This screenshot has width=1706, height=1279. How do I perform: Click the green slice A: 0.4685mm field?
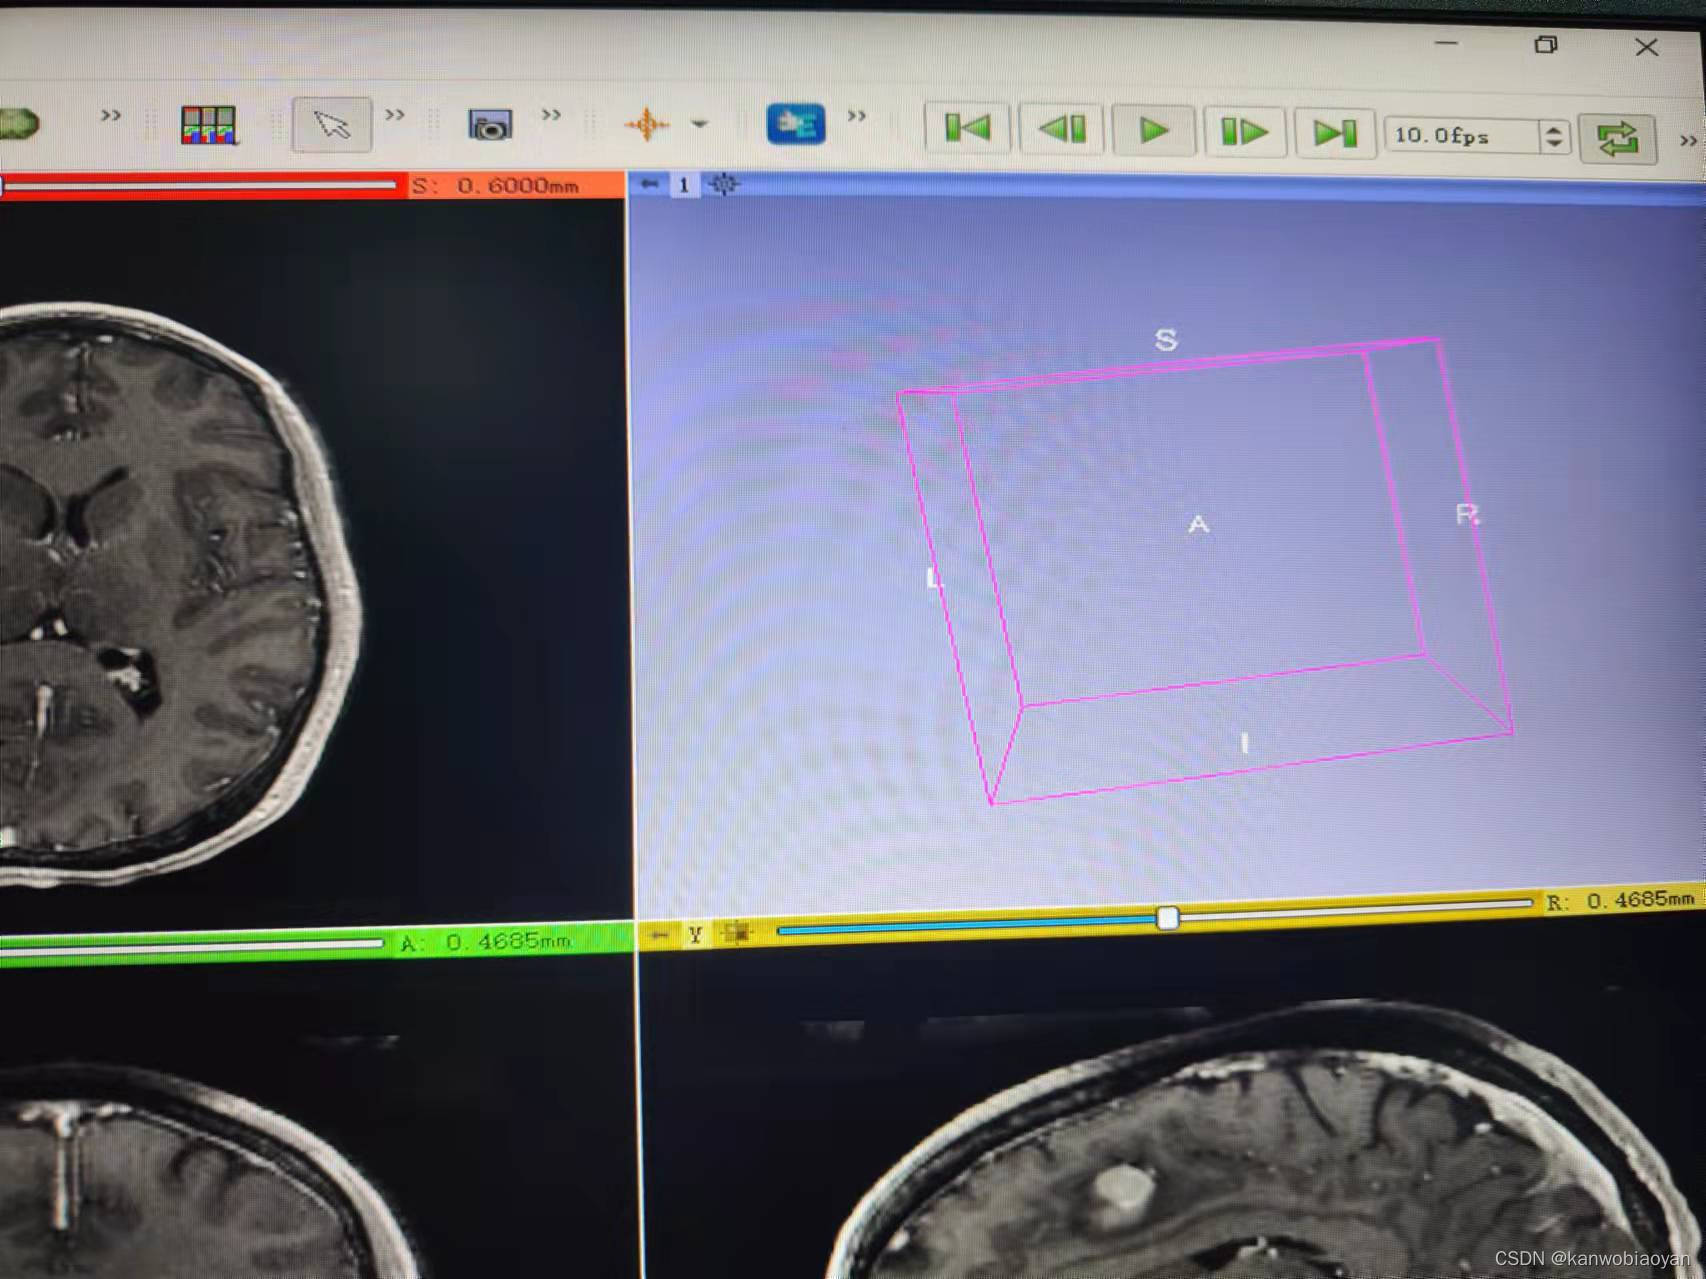(x=485, y=942)
